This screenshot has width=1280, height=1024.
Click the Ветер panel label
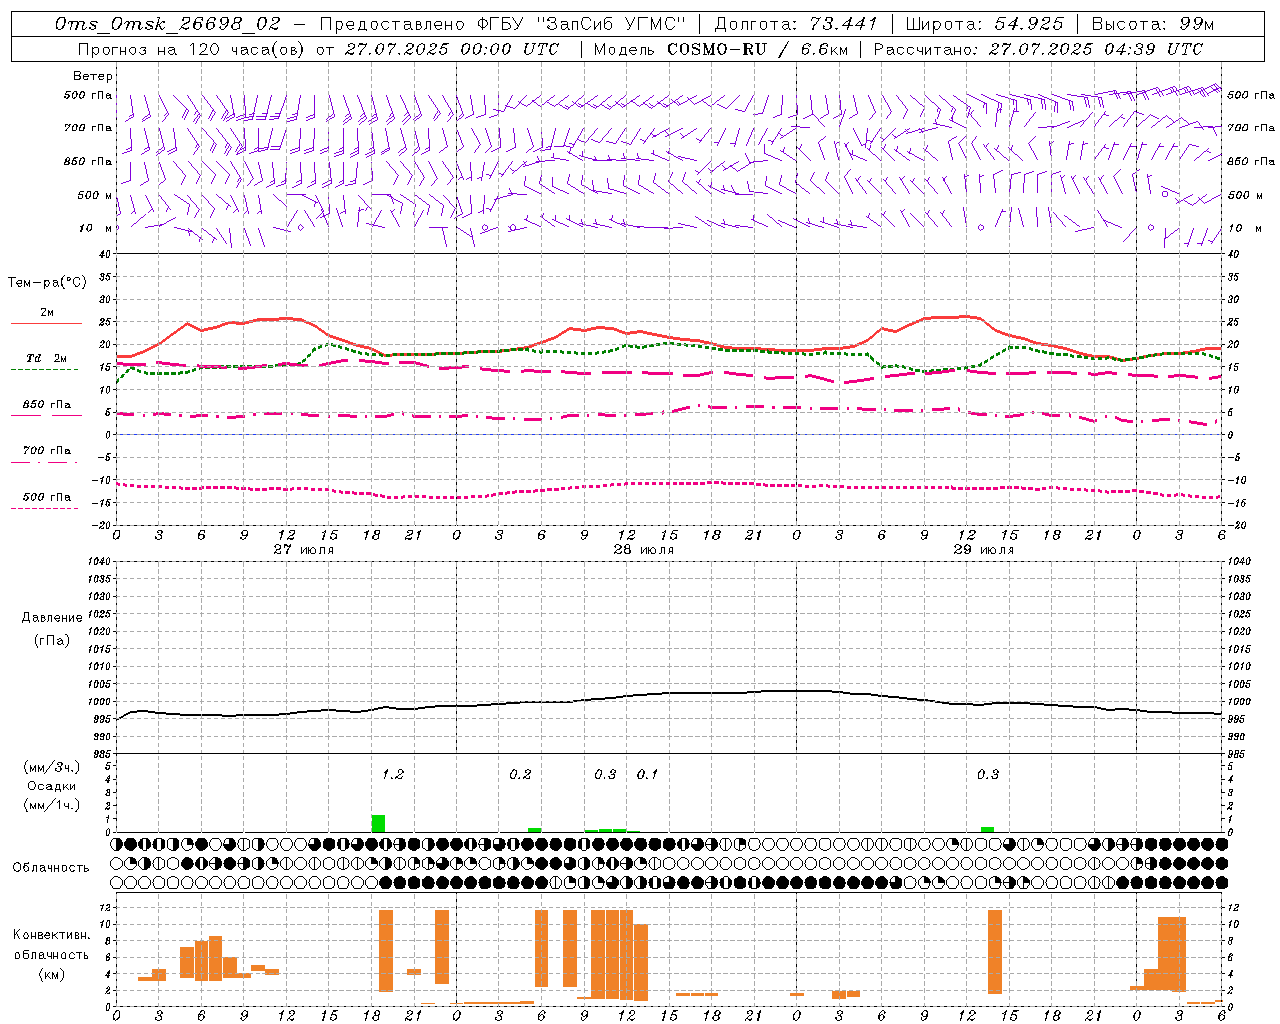tap(93, 76)
